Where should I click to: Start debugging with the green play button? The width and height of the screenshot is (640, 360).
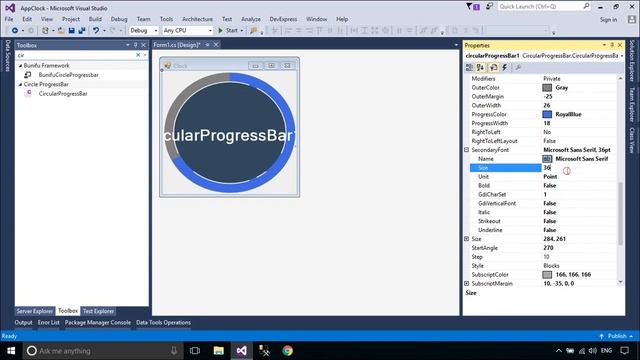[220, 31]
